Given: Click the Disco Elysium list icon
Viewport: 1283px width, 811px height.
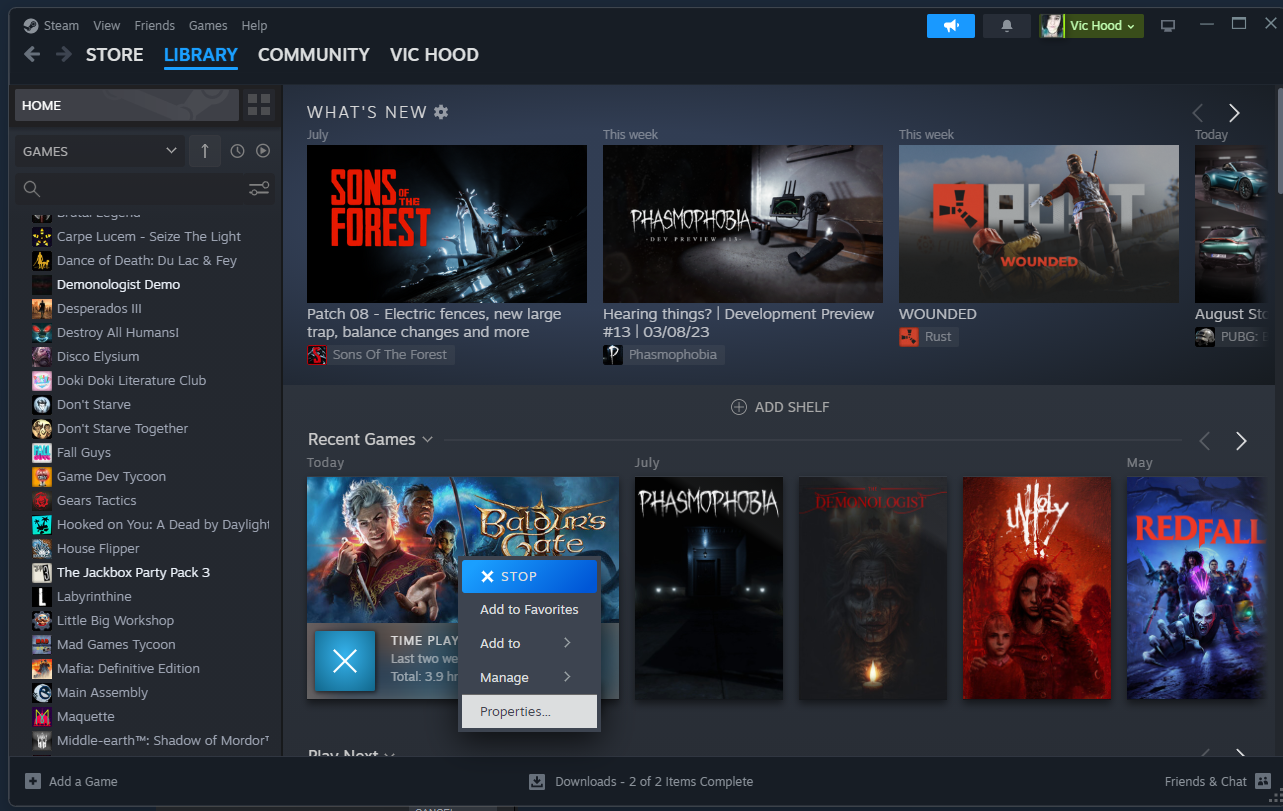Looking at the screenshot, I should [x=42, y=356].
